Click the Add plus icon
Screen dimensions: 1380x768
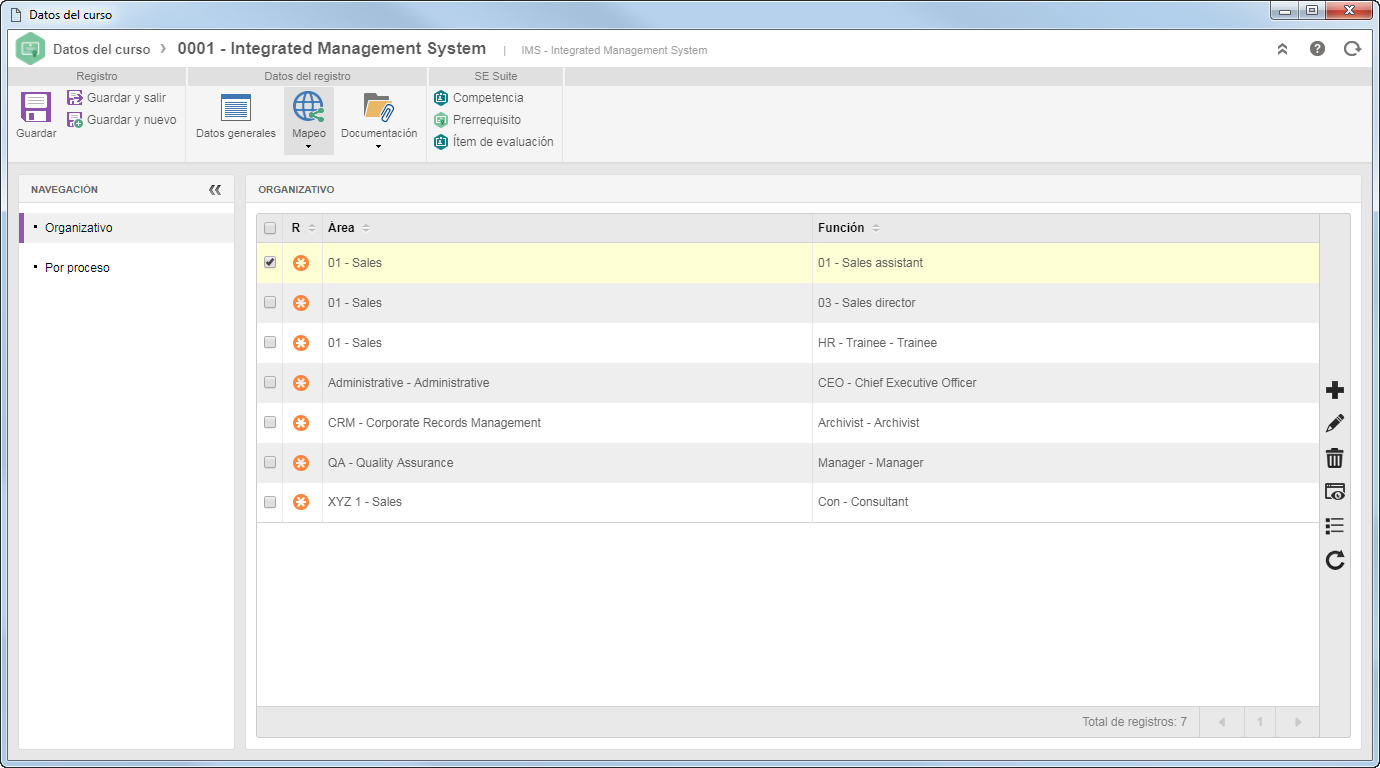click(1334, 390)
